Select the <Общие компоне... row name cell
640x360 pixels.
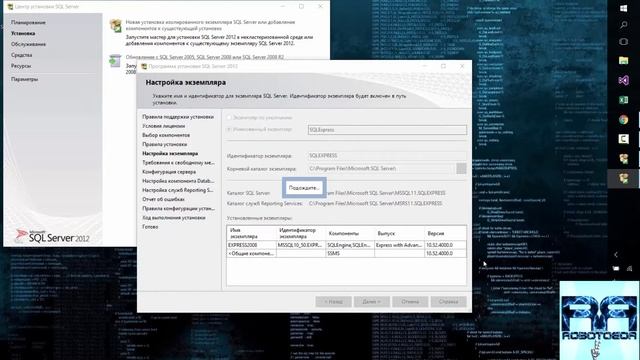coord(251,253)
